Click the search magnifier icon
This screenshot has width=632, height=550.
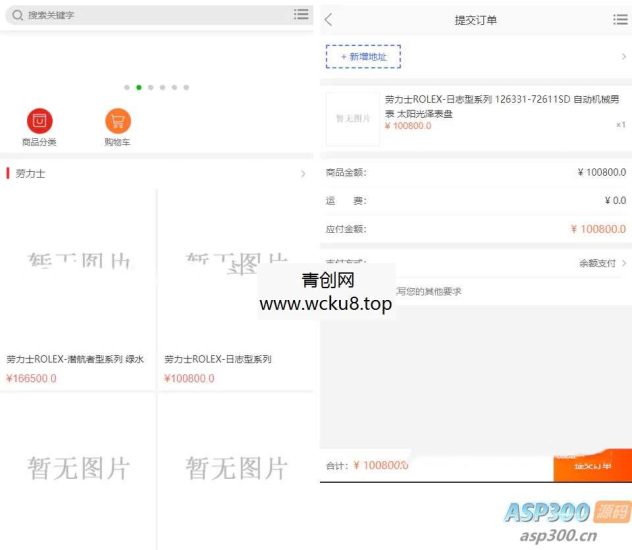click(17, 15)
